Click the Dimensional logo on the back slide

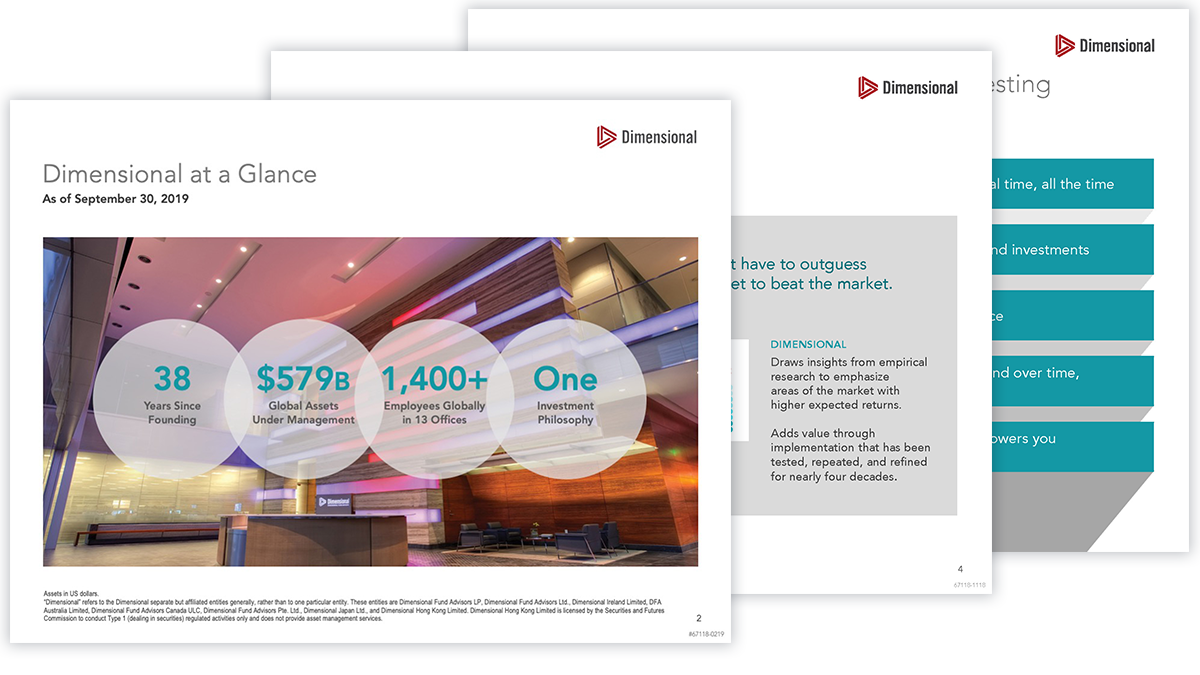[x=1105, y=45]
